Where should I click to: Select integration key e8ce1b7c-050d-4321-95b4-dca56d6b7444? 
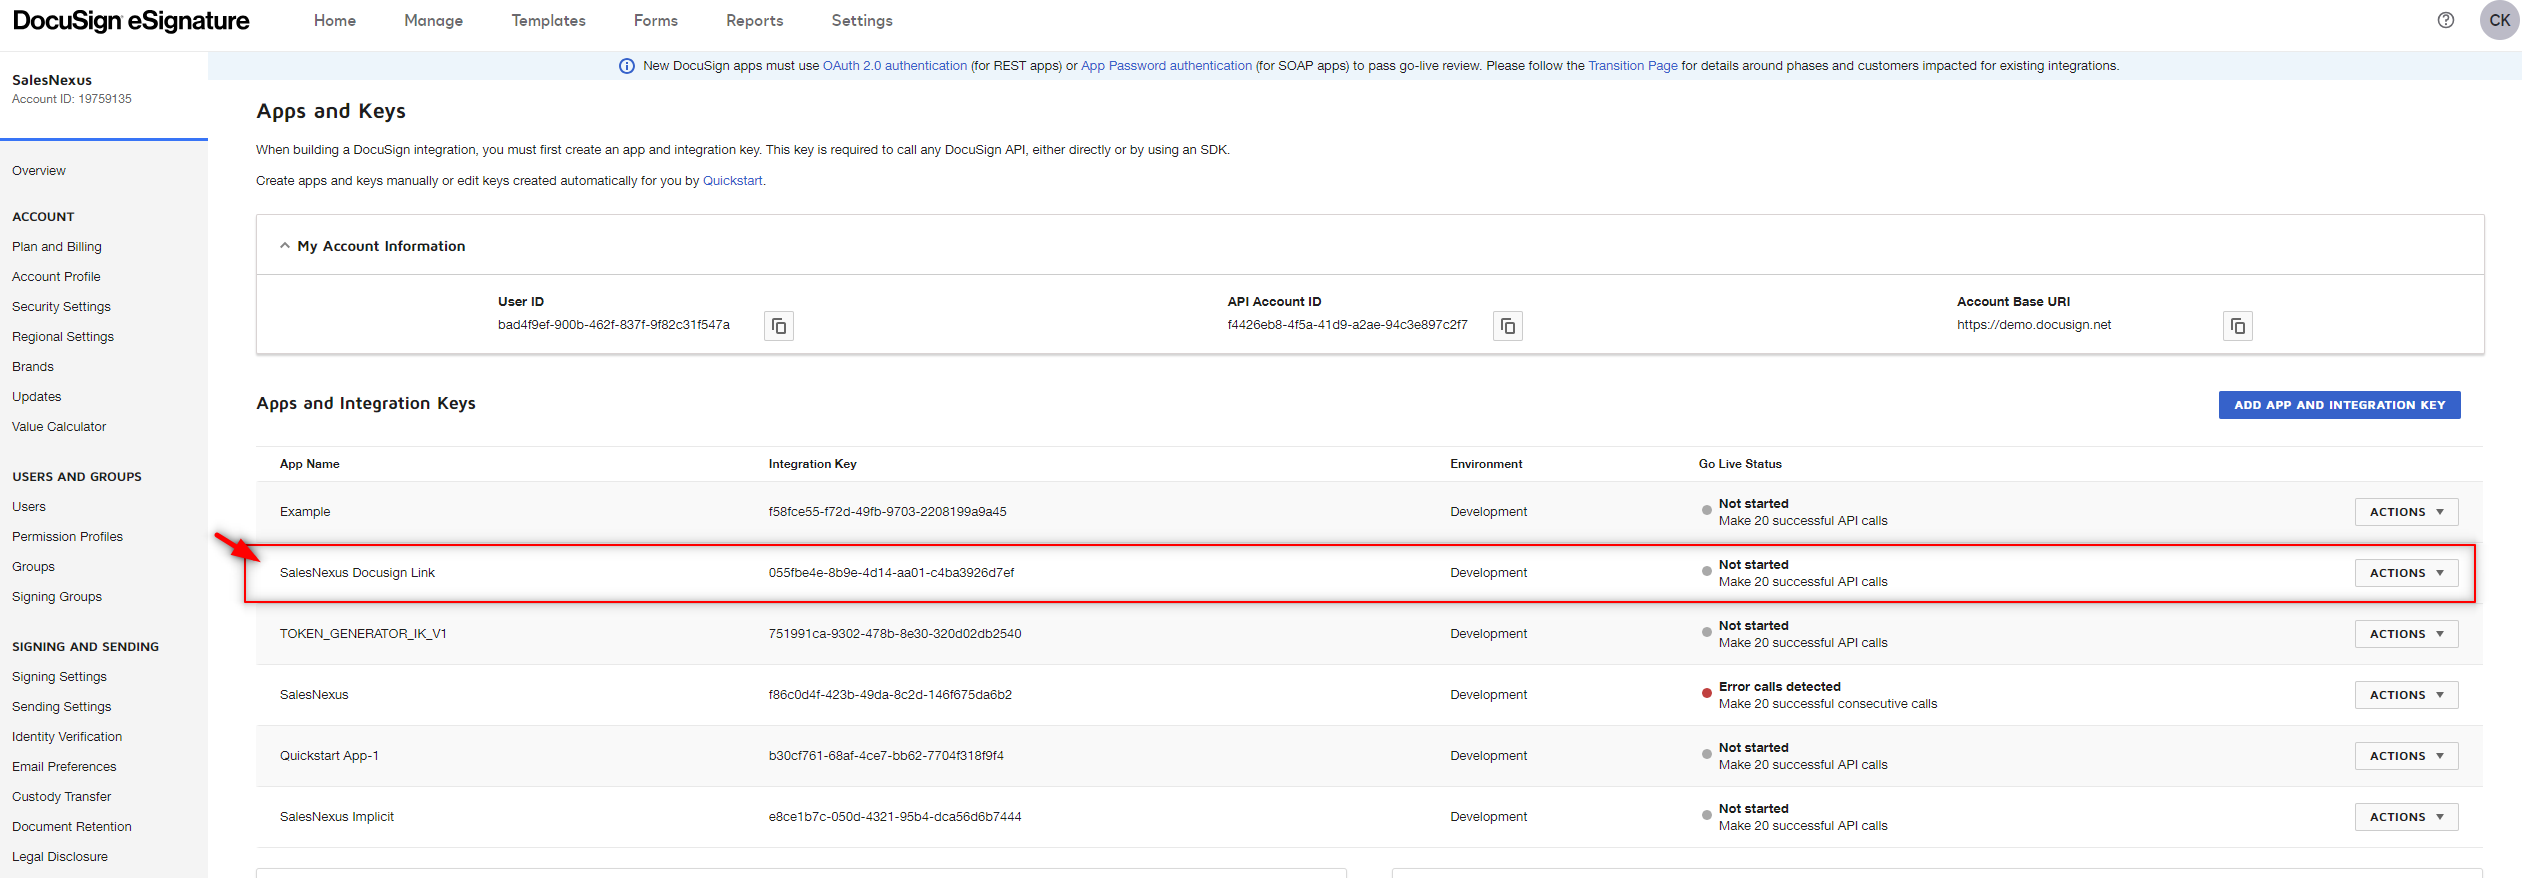point(895,817)
